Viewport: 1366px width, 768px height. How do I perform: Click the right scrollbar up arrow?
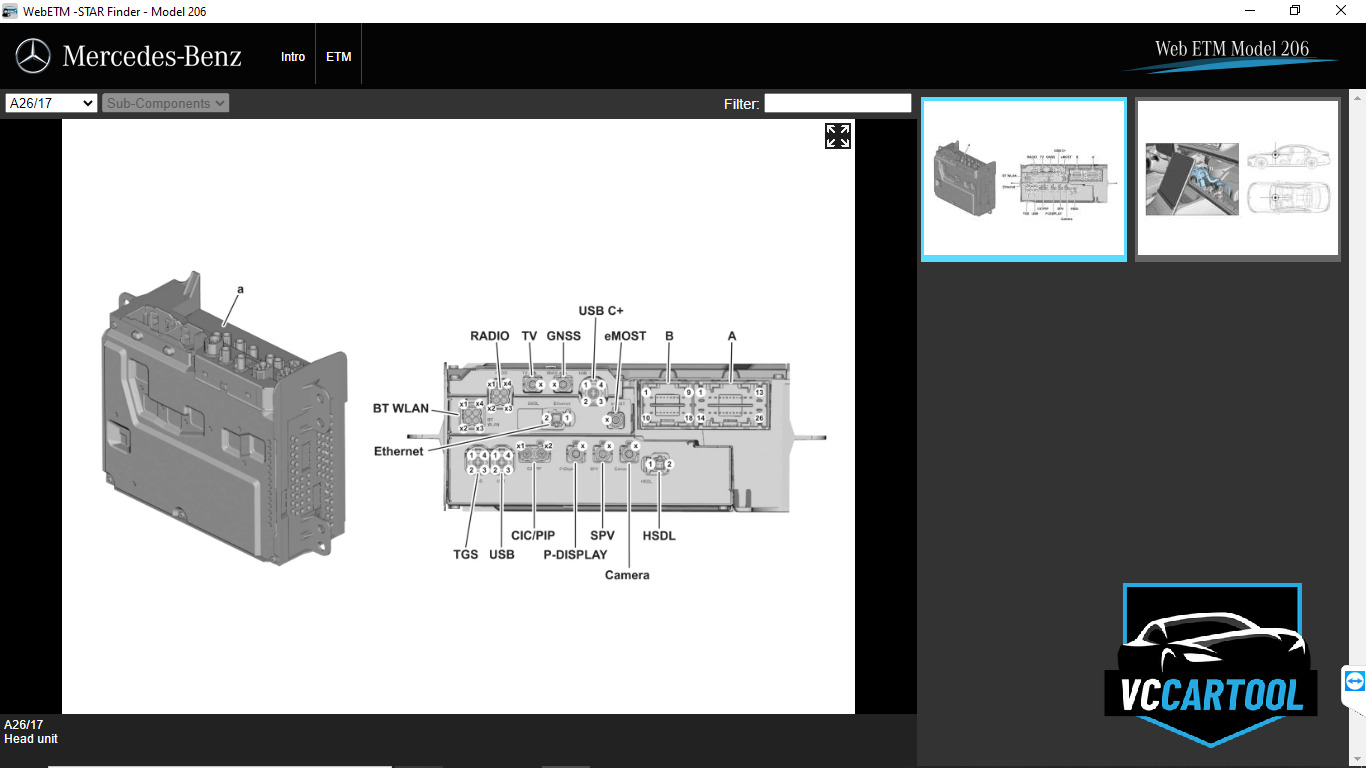tap(1357, 97)
